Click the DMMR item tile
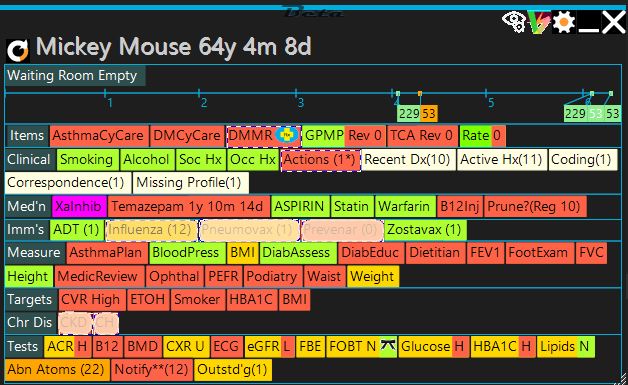The width and height of the screenshot is (628, 385). (263, 136)
